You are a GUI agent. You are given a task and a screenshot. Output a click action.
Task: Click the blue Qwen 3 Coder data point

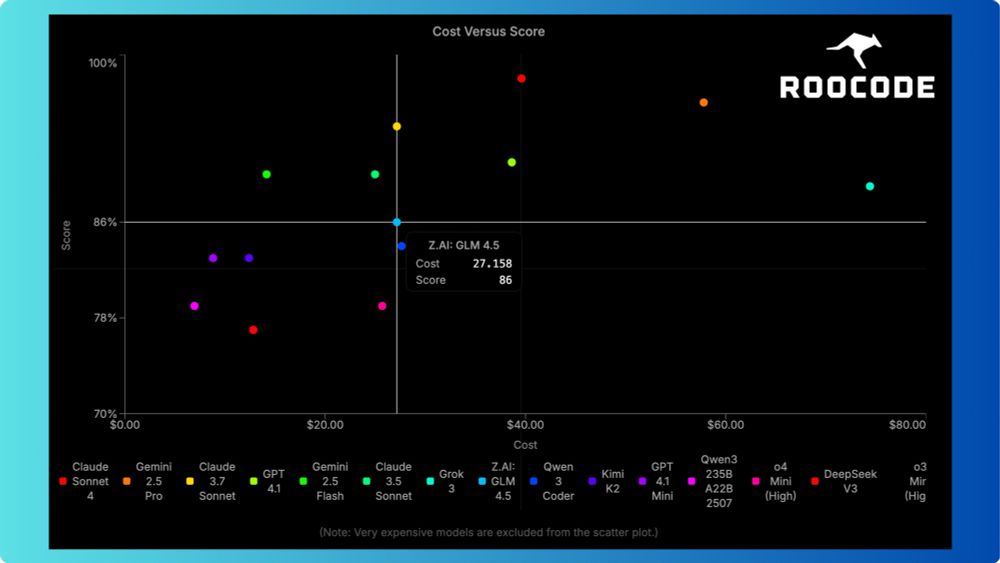(401, 246)
